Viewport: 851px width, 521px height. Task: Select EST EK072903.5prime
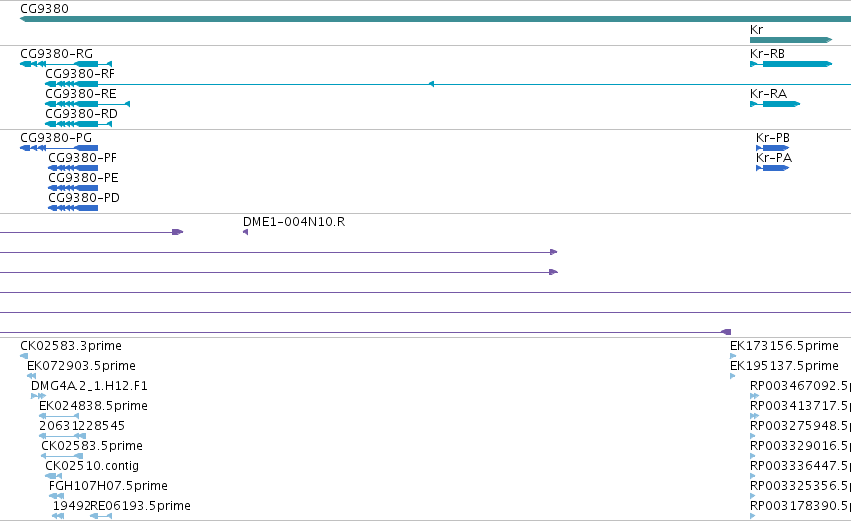pos(81,366)
